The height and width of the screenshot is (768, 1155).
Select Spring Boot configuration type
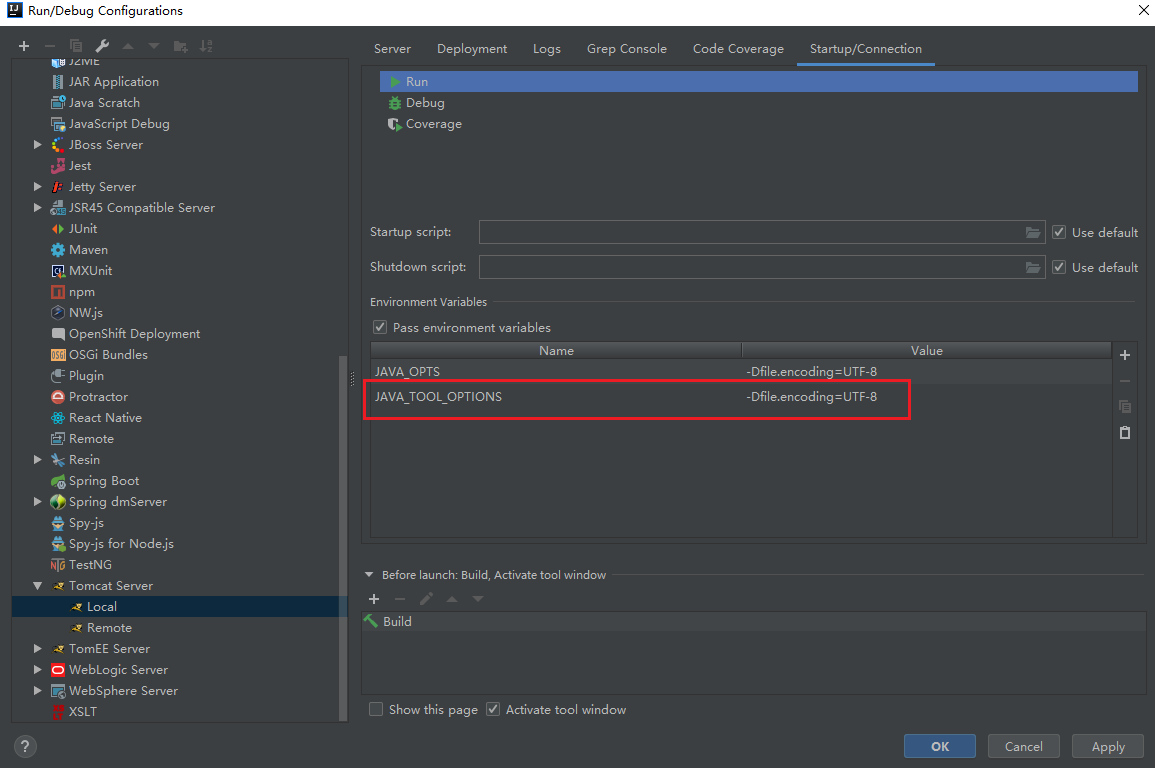(x=104, y=481)
